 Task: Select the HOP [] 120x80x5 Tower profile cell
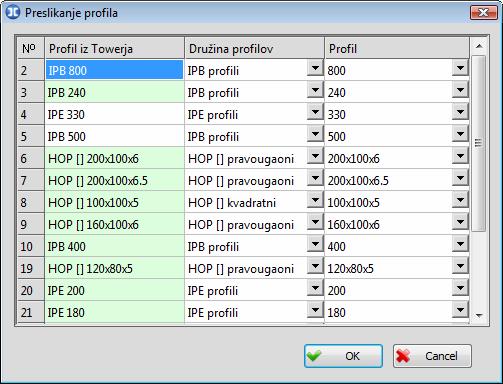[x=114, y=268]
